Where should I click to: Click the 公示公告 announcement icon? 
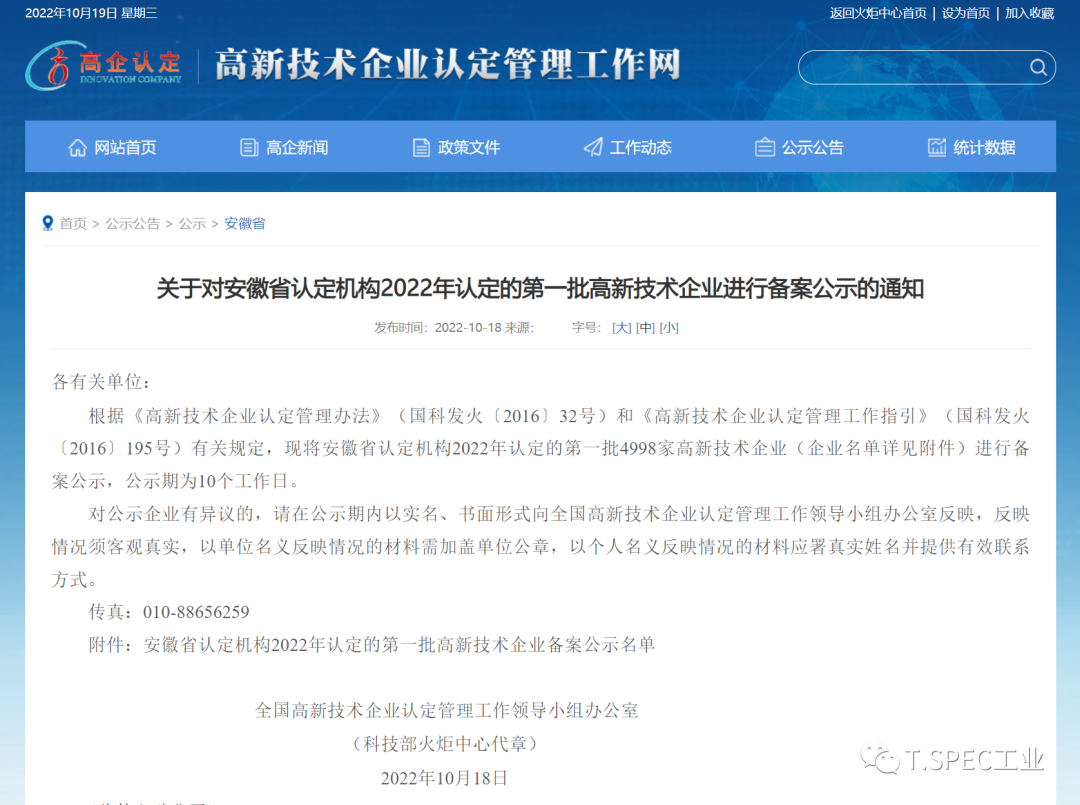click(x=765, y=148)
